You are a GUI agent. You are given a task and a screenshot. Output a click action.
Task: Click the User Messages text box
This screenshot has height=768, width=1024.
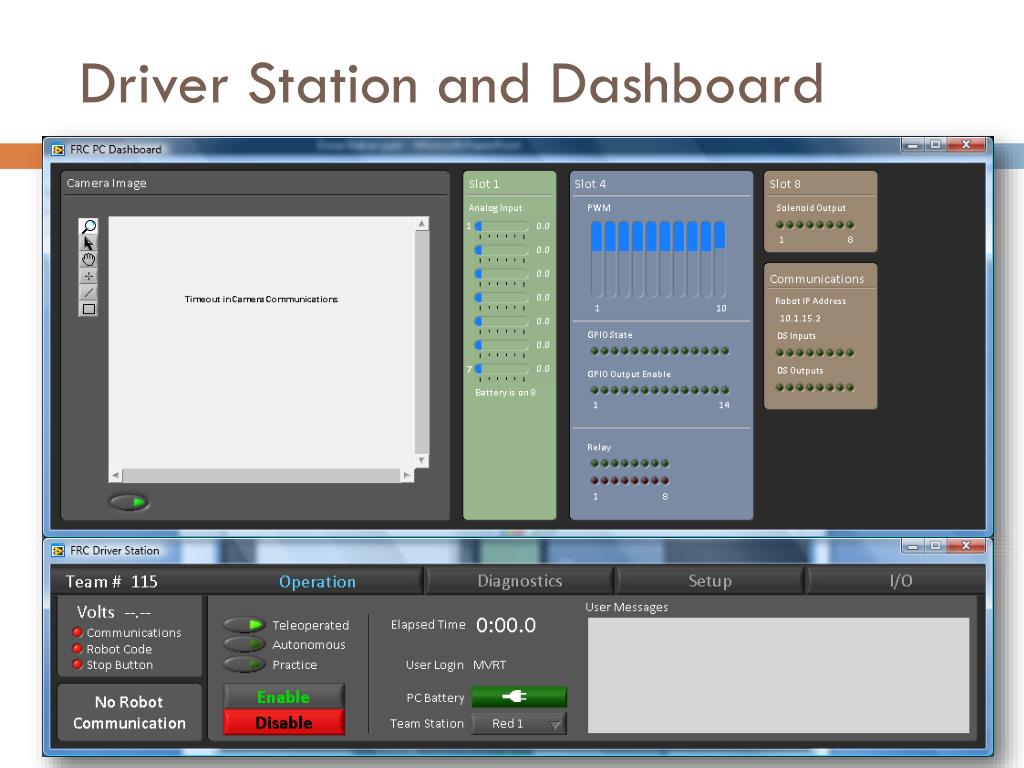[x=778, y=675]
